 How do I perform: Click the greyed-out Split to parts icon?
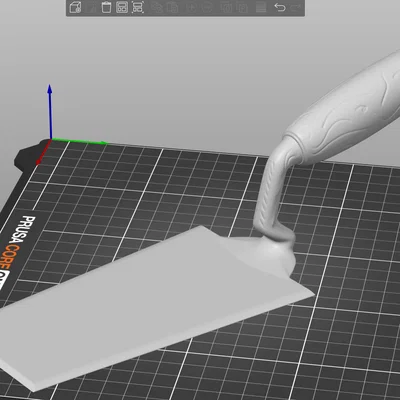(x=242, y=7)
